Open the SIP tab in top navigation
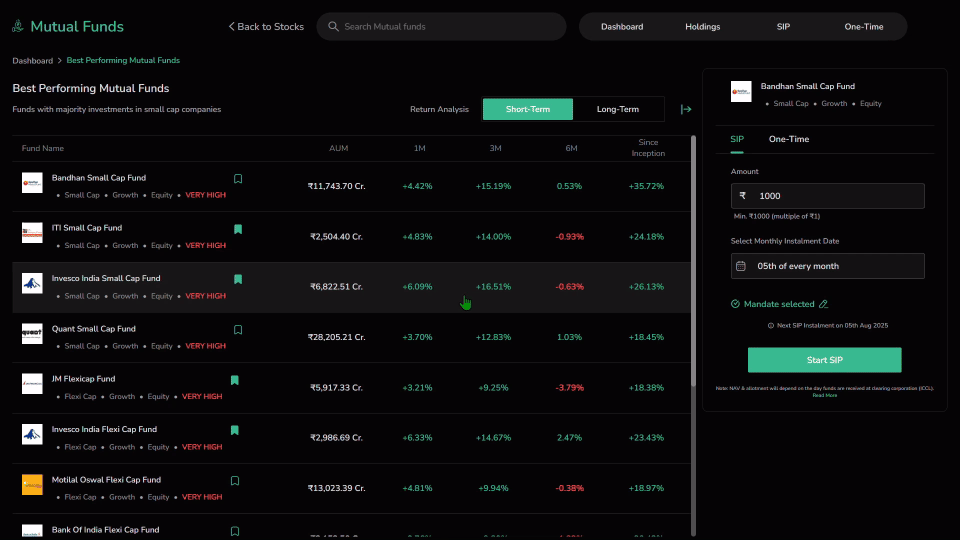Screen dimensions: 960x540 click(783, 27)
